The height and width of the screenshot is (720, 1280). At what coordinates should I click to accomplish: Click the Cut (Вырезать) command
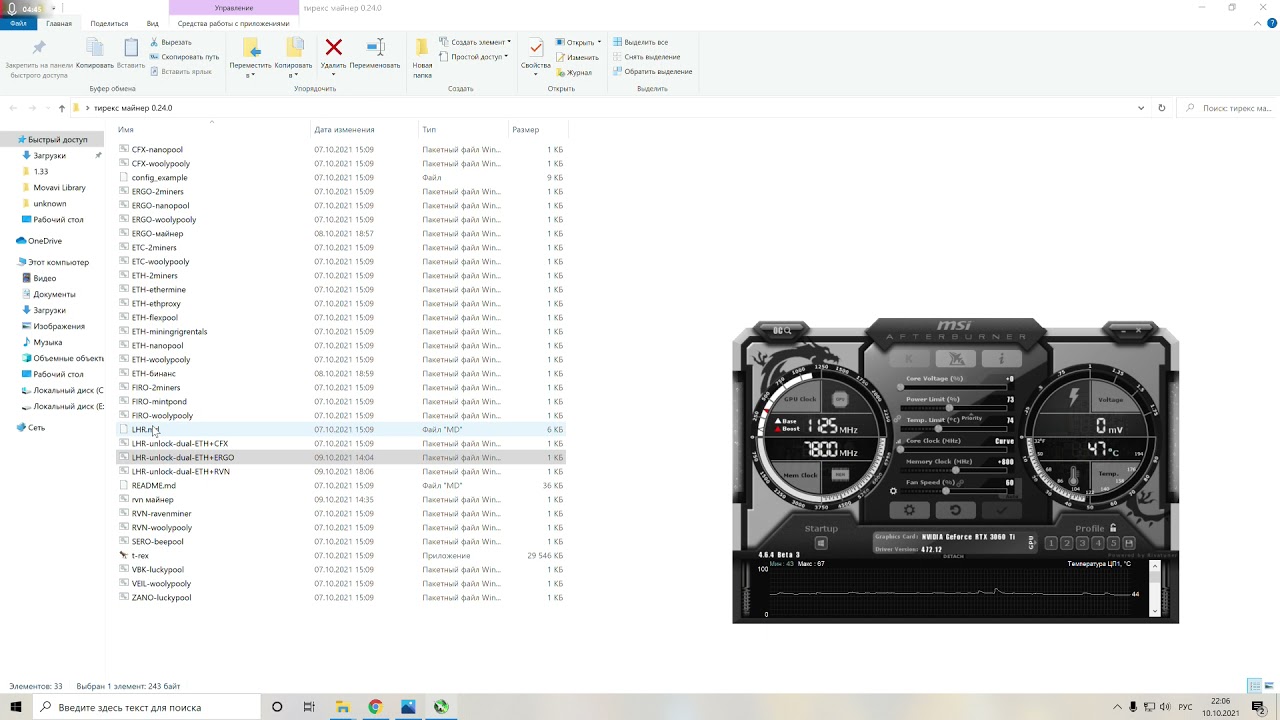pos(170,42)
